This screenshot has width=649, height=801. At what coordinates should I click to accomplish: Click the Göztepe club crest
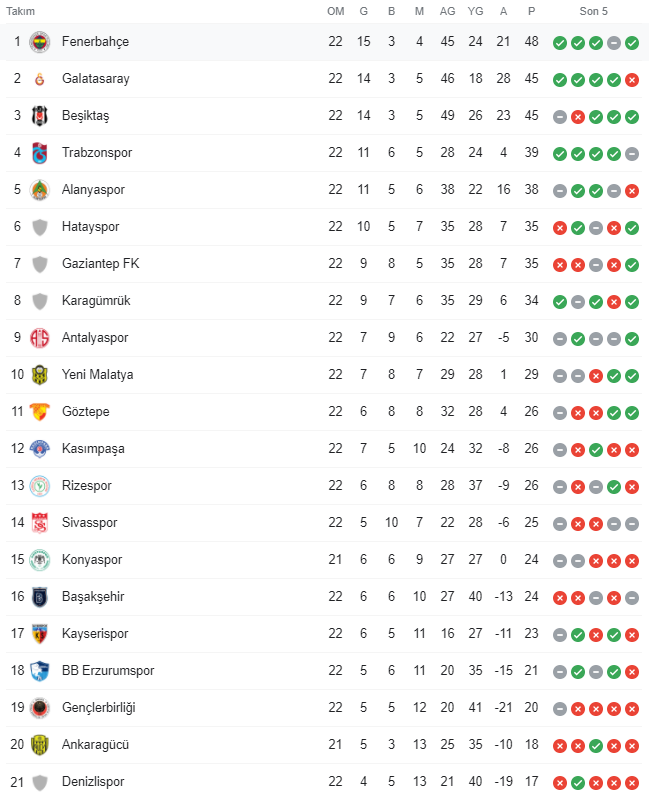(39, 412)
